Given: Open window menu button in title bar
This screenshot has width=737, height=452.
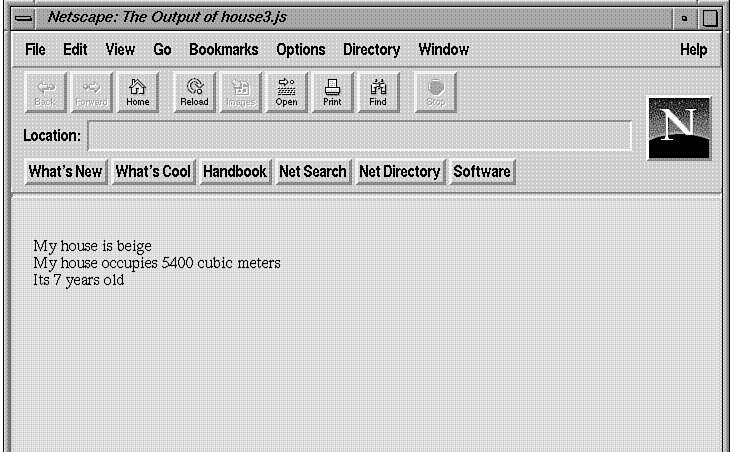Looking at the screenshot, I should 25,18.
